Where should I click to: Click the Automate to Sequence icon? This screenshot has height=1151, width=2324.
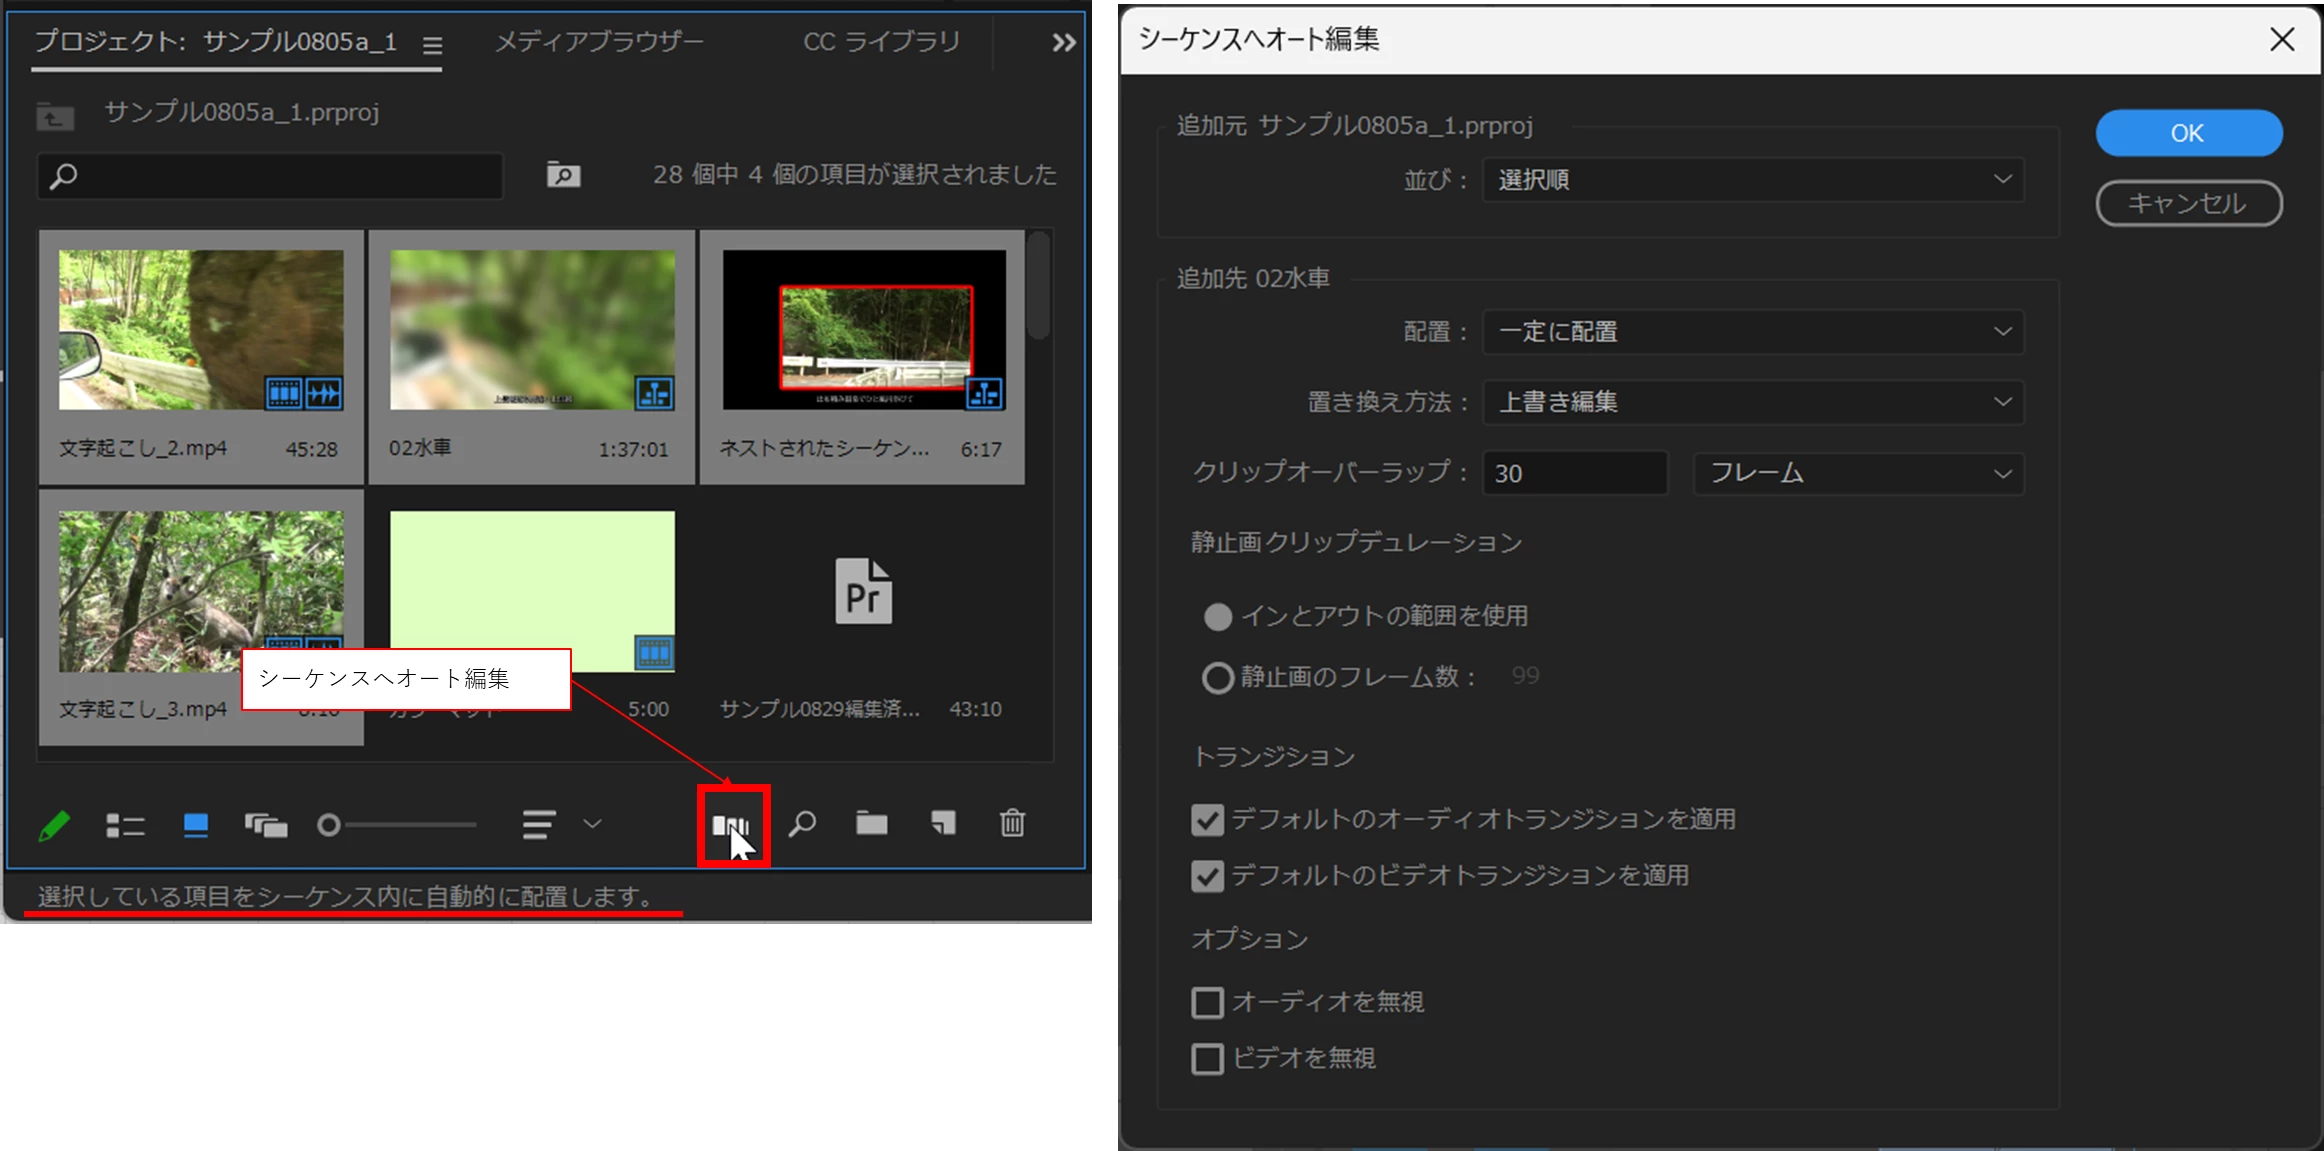731,826
